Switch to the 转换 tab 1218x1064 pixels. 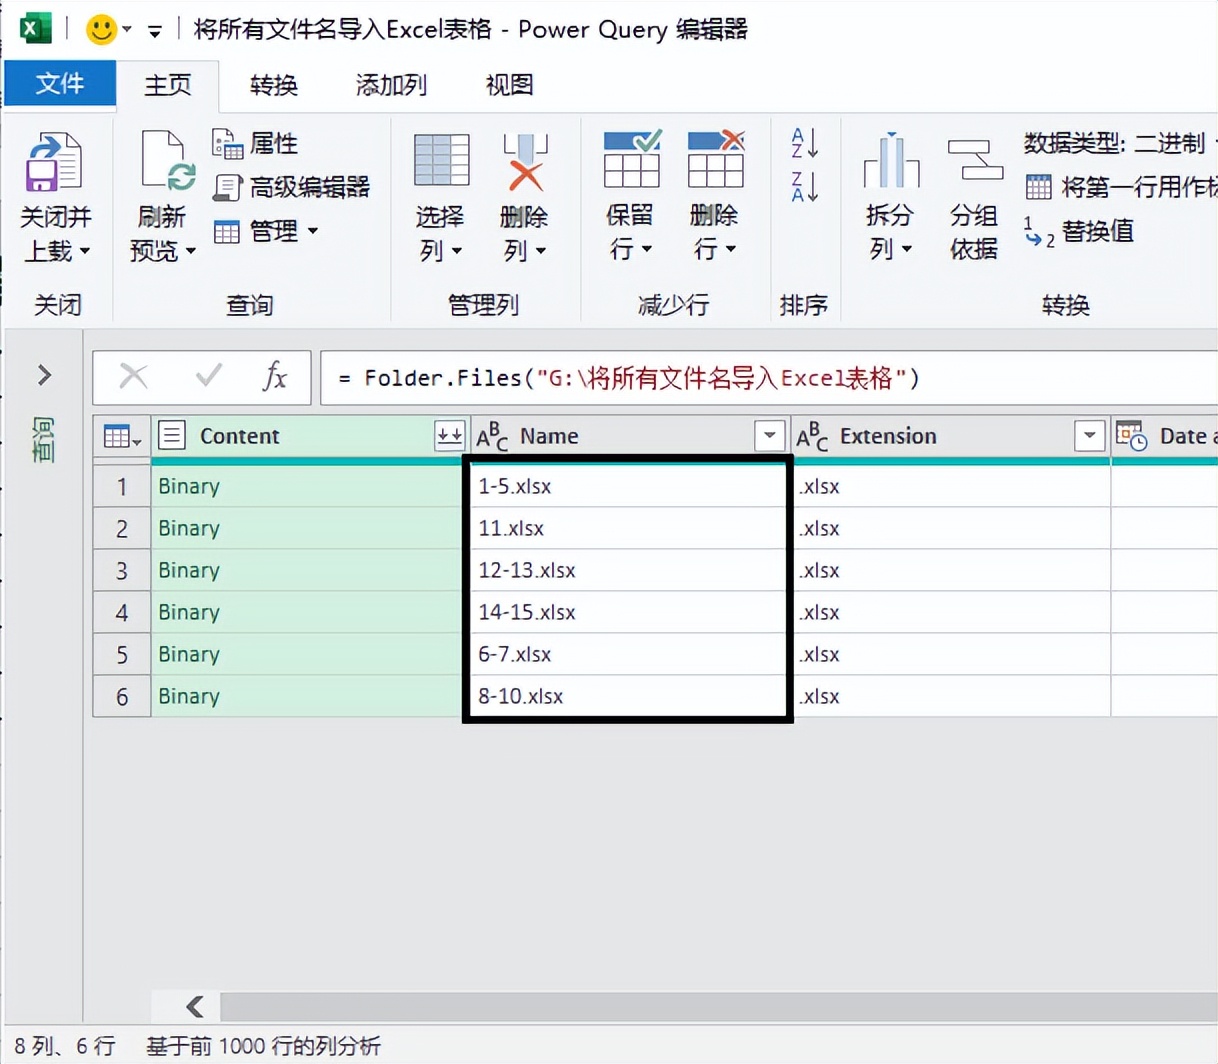point(274,85)
